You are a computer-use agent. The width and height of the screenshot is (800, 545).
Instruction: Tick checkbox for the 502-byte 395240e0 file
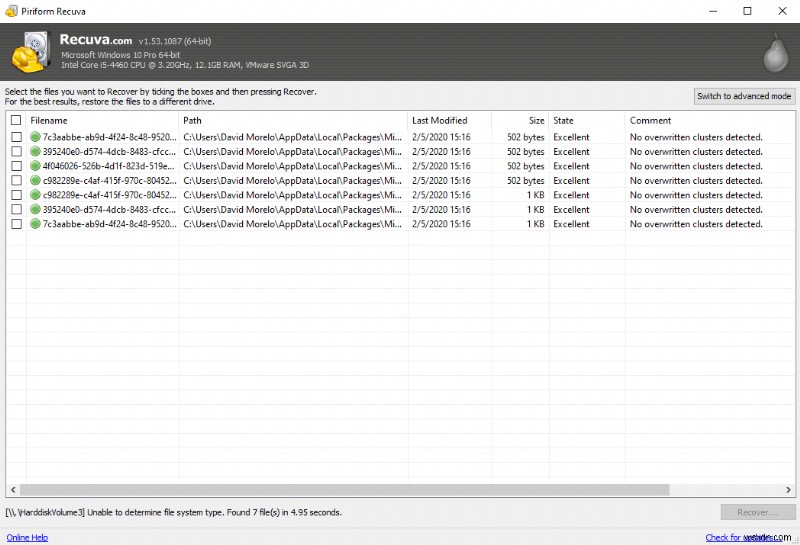tap(17, 152)
